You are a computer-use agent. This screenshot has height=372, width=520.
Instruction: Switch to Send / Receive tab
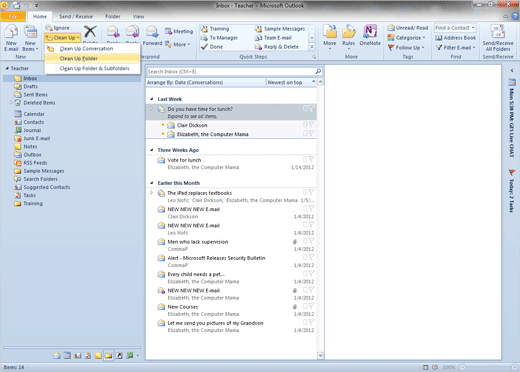coord(76,16)
